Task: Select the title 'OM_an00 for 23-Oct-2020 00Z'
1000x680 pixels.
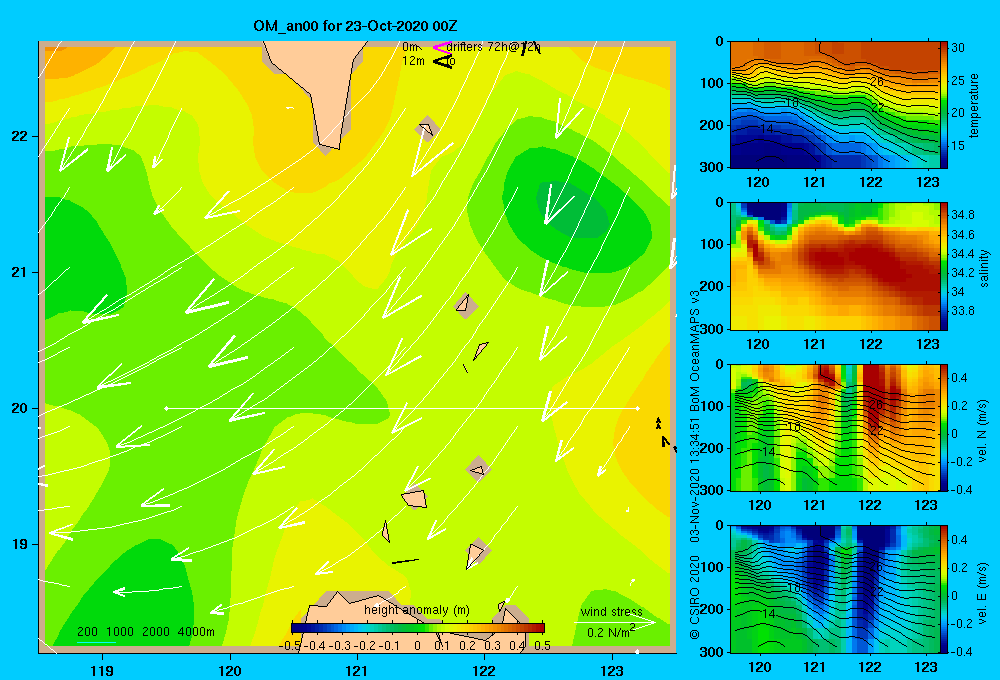Action: coord(355,26)
